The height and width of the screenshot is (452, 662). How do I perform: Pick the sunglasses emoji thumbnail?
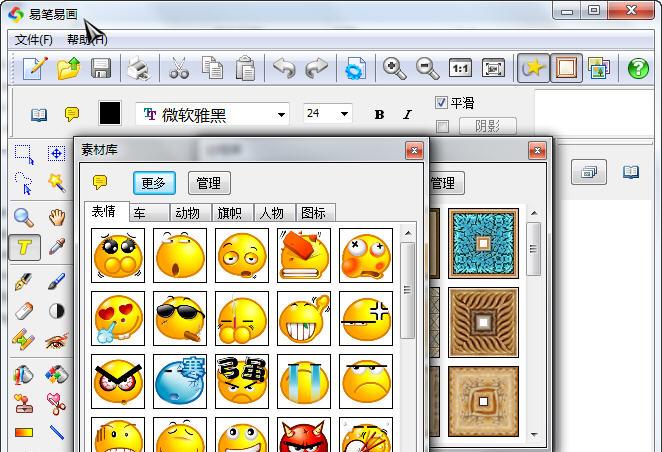click(x=180, y=317)
